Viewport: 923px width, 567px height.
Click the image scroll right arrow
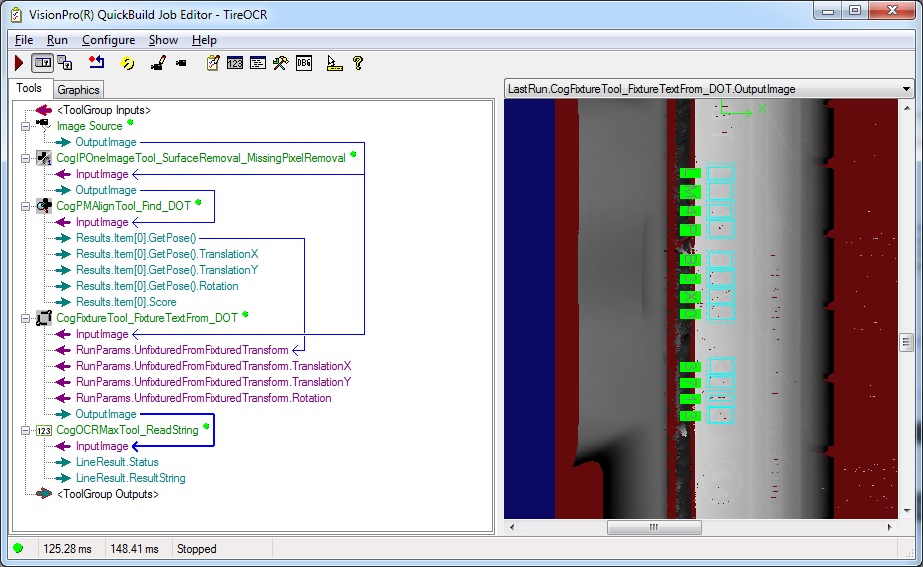(x=889, y=527)
